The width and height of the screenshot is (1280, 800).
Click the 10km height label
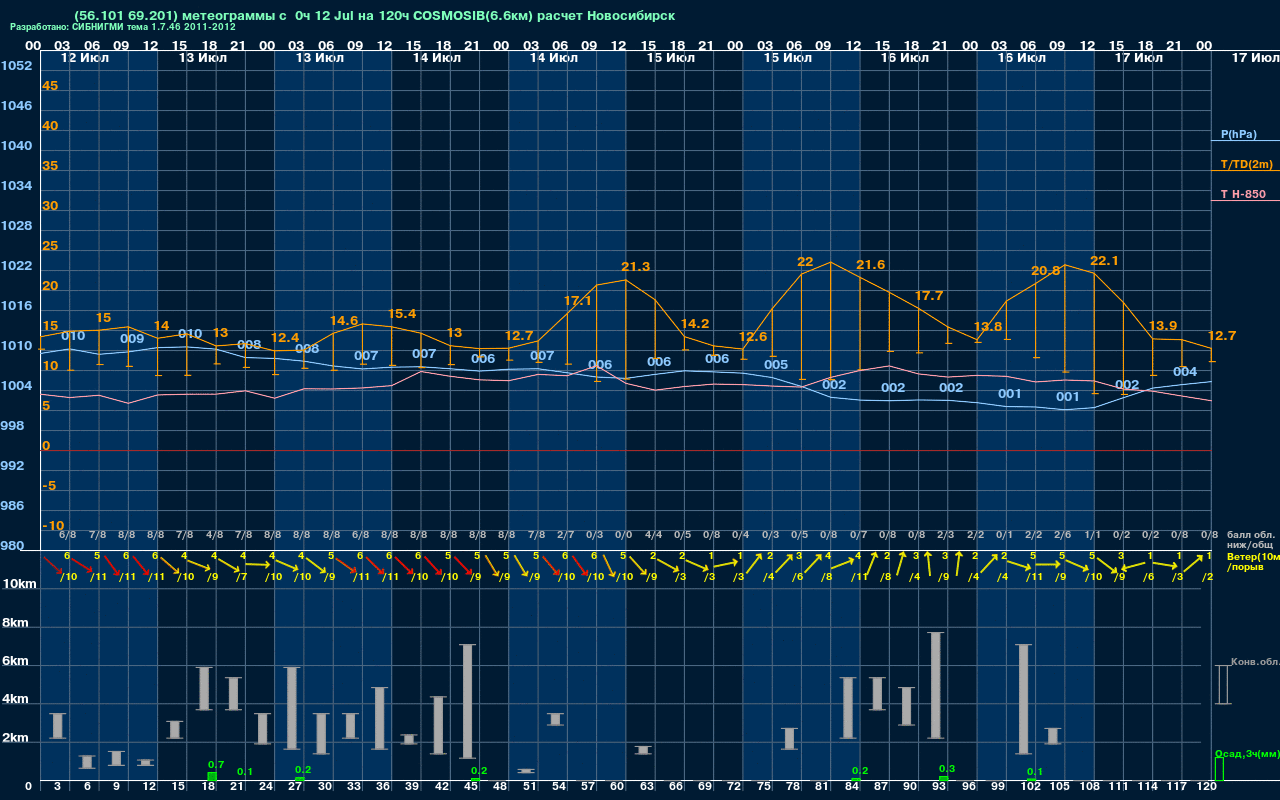tap(21, 584)
